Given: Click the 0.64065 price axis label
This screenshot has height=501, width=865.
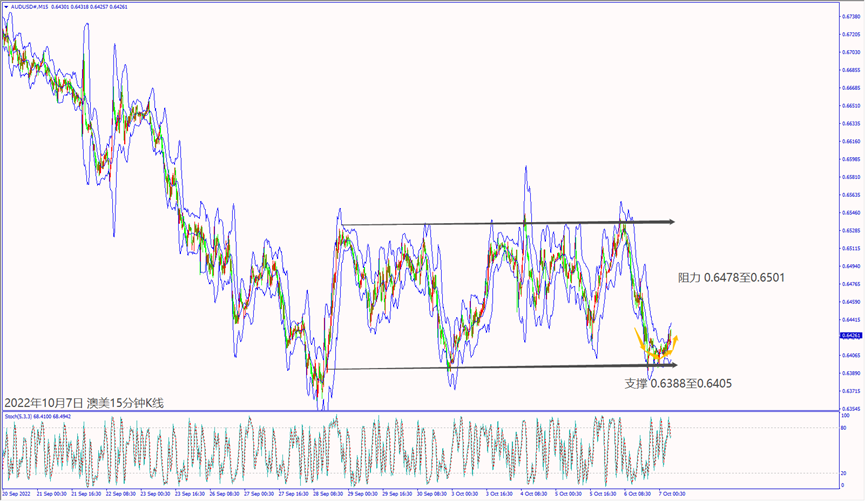Looking at the screenshot, I should (x=850, y=354).
